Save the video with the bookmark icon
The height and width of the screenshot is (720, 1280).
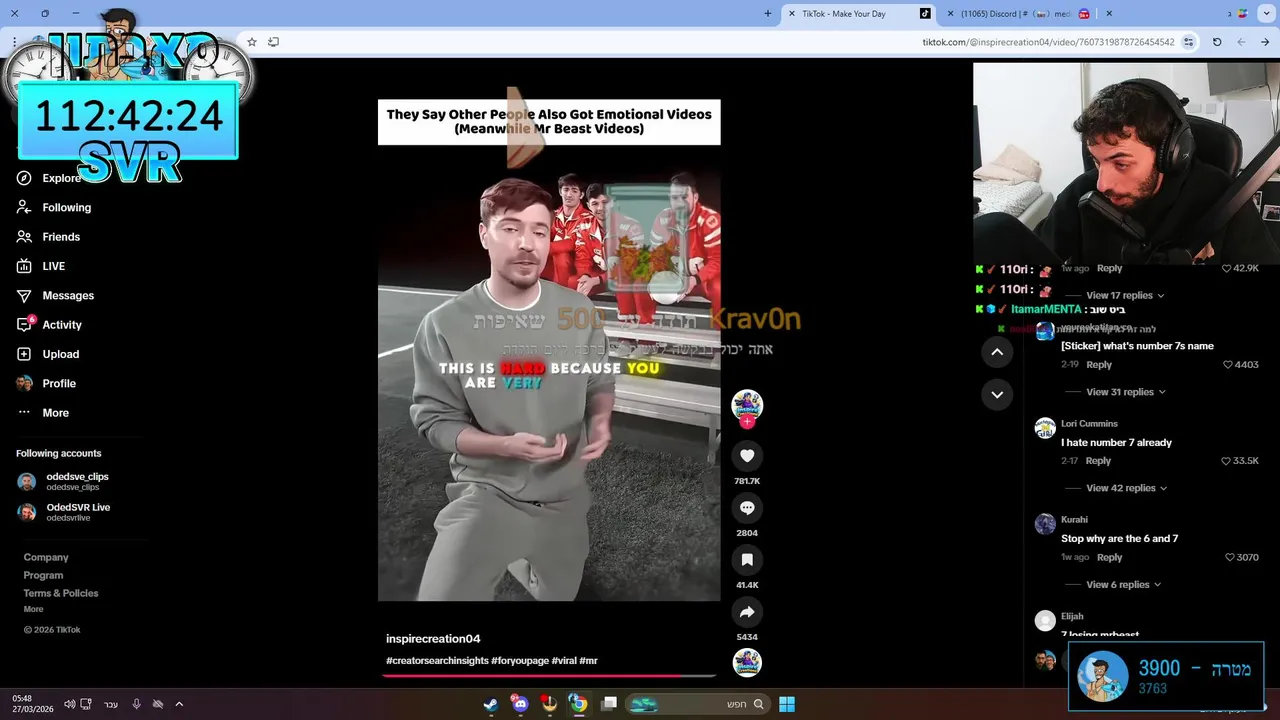point(747,560)
